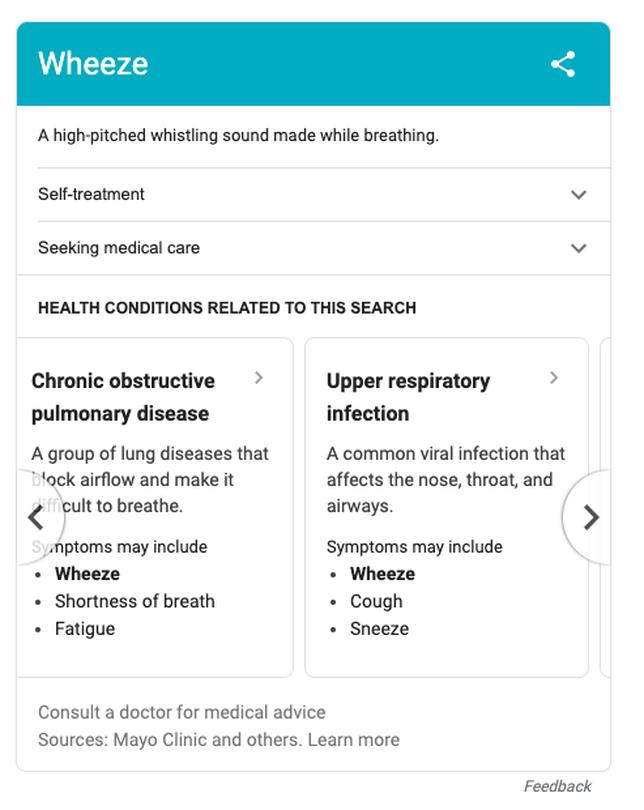Click the share icon in Wheeze header
644x810 pixels.
click(563, 64)
